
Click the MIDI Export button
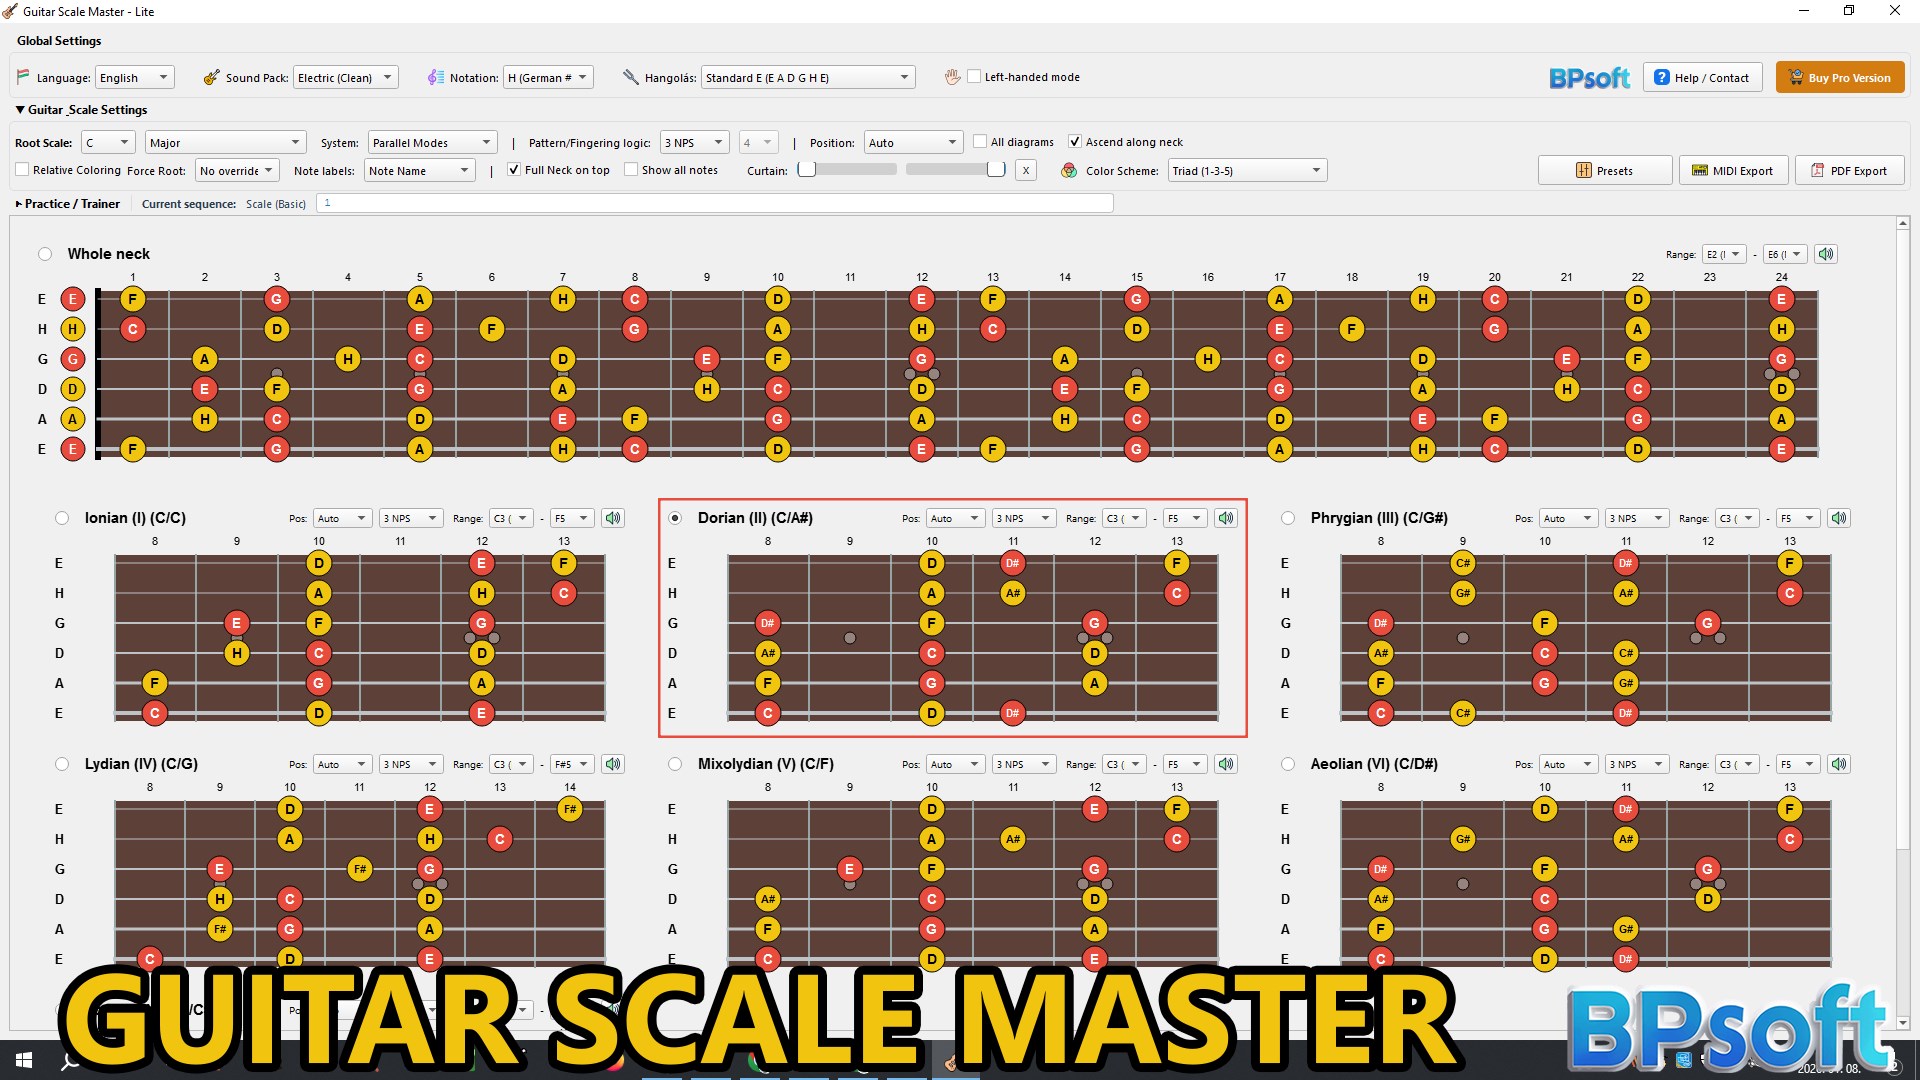[1732, 171]
